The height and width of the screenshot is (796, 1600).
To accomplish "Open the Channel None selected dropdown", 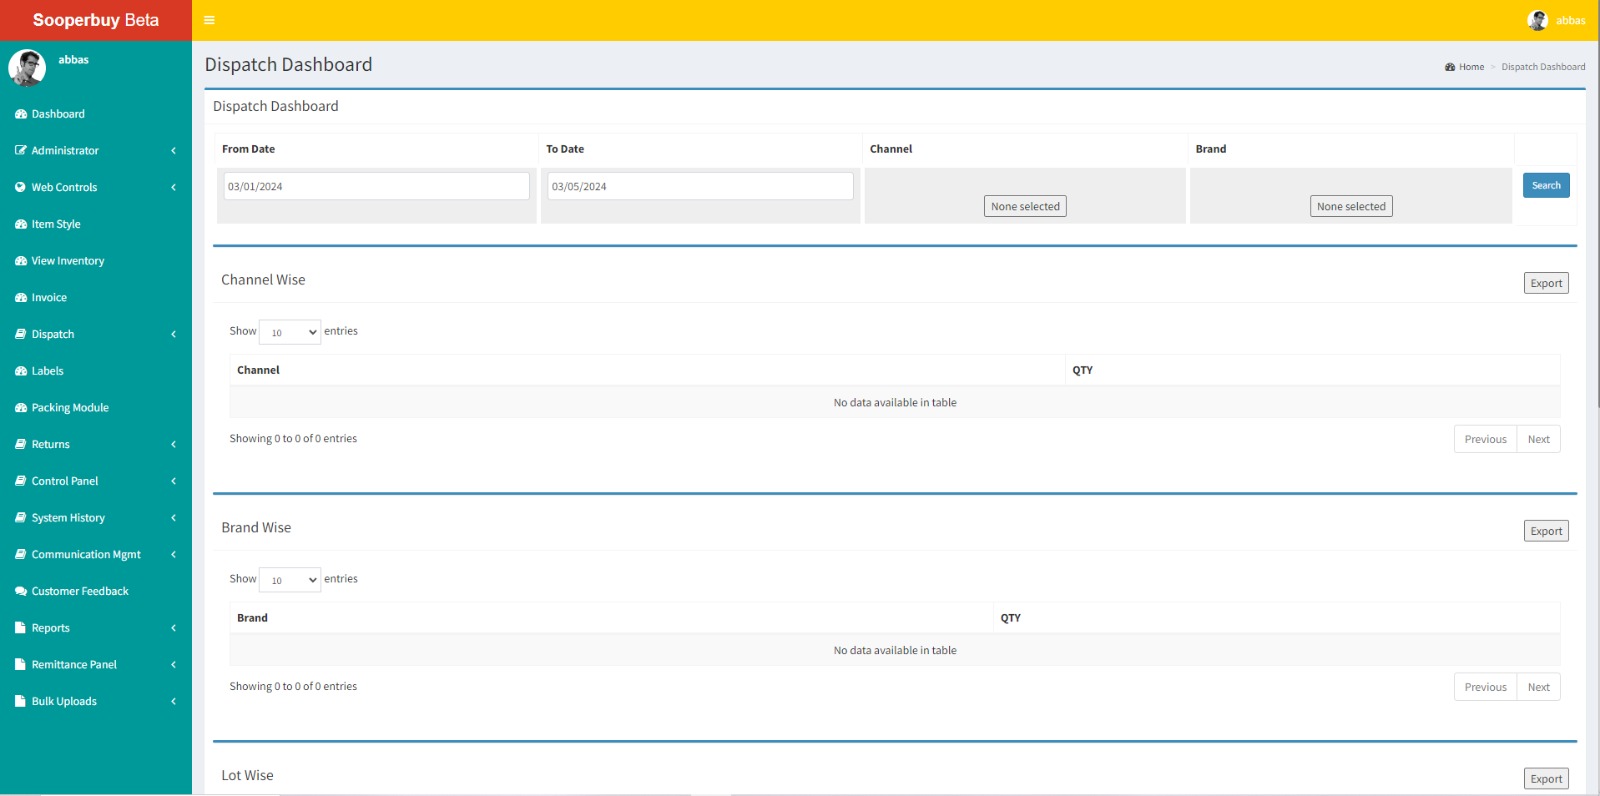I will pyautogui.click(x=1025, y=206).
